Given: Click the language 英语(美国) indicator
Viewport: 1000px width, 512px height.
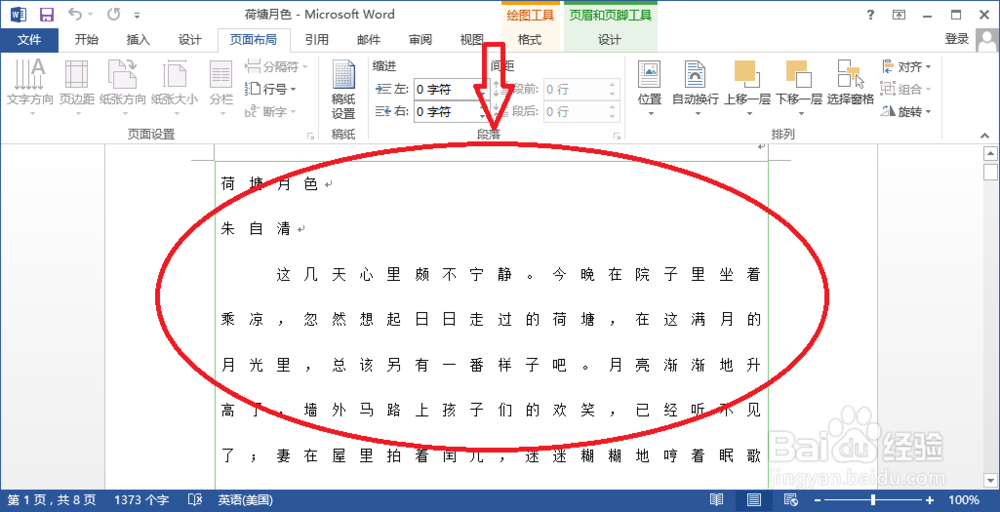Looking at the screenshot, I should pos(246,501).
